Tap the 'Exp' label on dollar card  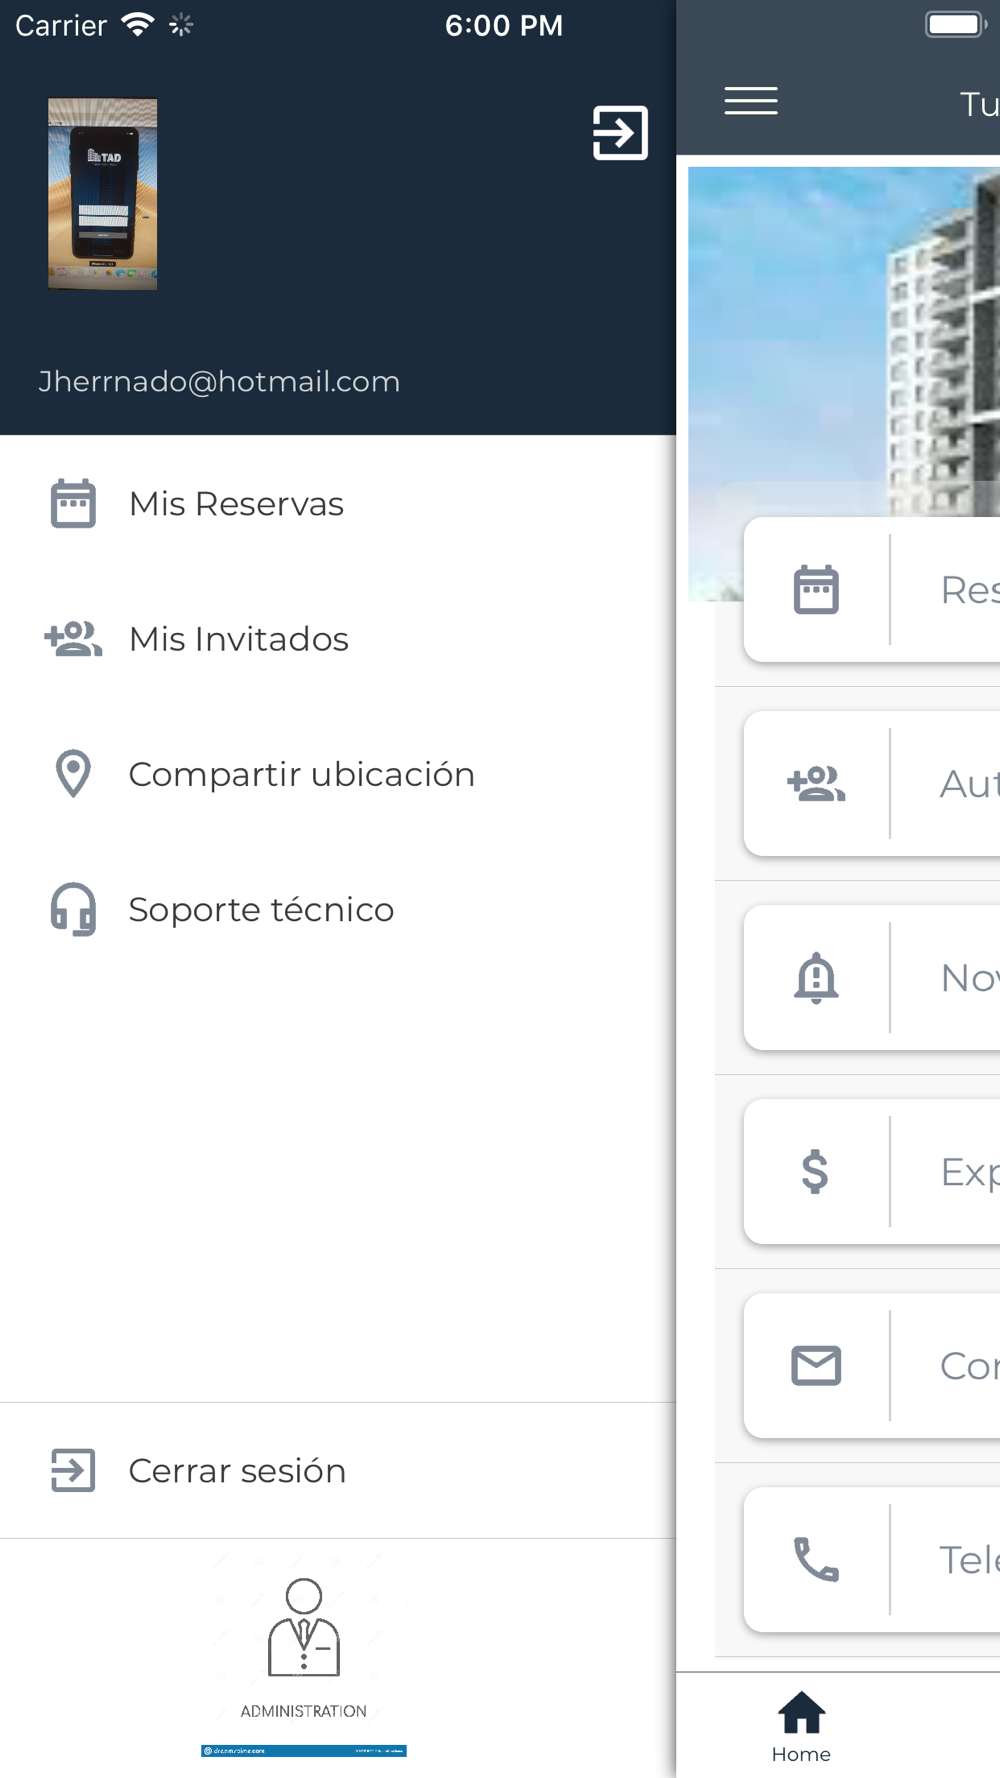[x=970, y=1171]
